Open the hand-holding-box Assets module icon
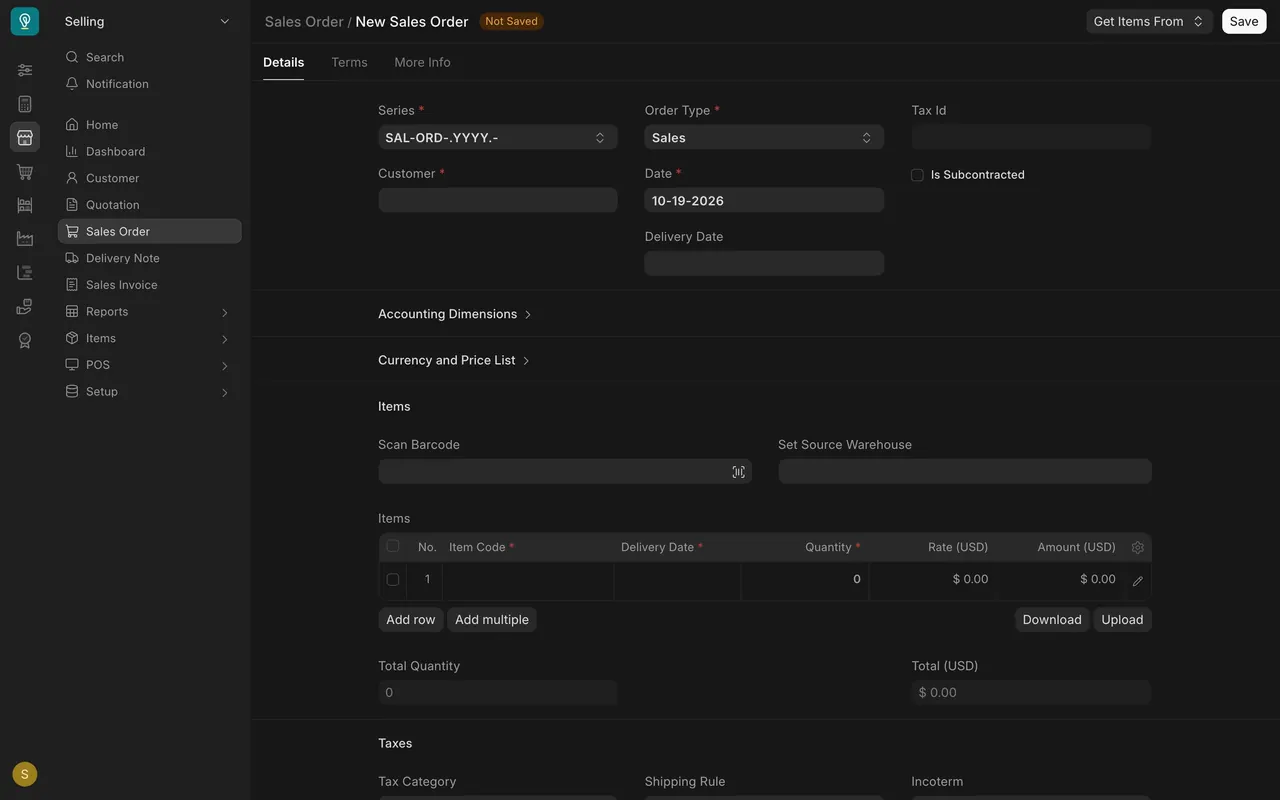The height and width of the screenshot is (800, 1280). (x=25, y=306)
